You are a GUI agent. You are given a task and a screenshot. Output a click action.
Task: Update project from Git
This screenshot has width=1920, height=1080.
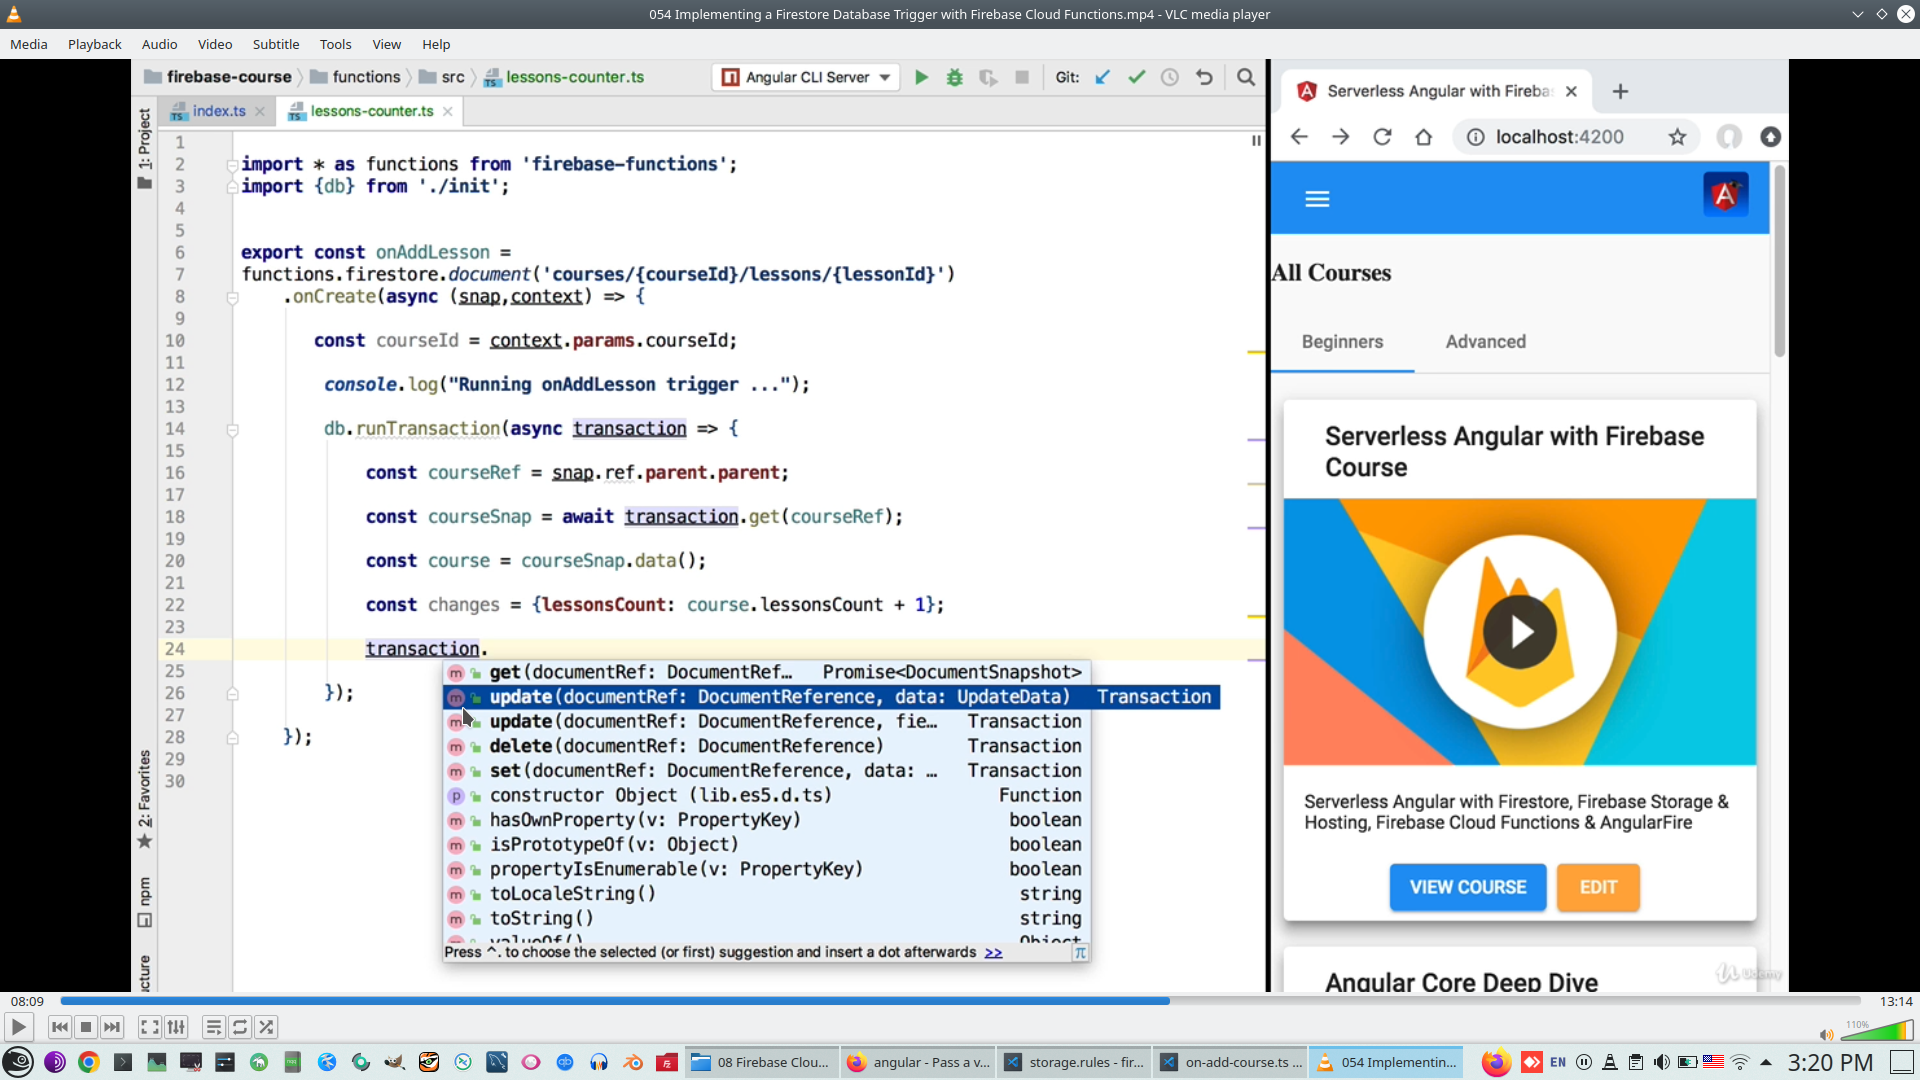1103,77
